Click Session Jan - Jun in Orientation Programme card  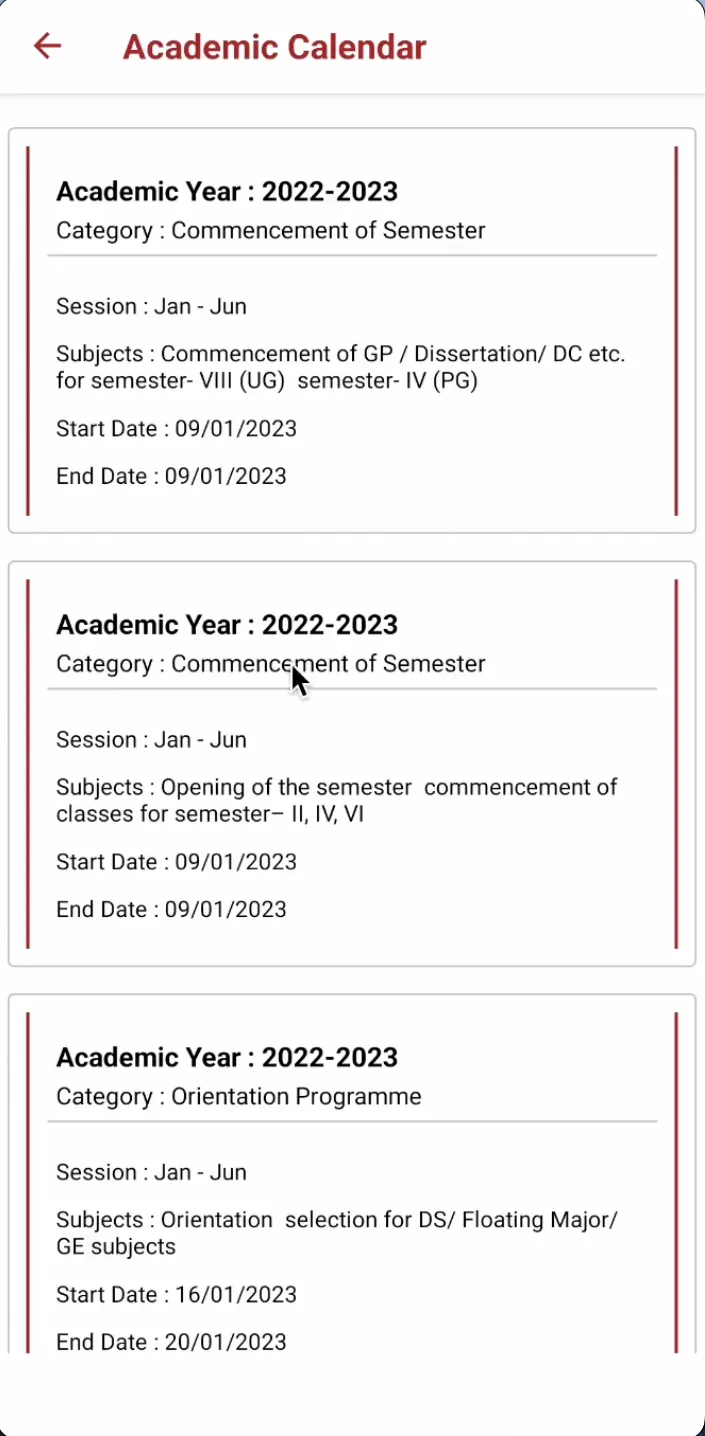tap(151, 1173)
